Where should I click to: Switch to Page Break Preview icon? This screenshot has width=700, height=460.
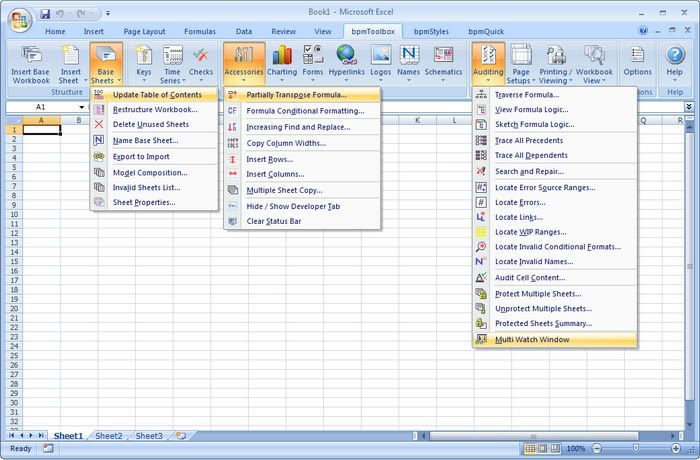tap(555, 448)
